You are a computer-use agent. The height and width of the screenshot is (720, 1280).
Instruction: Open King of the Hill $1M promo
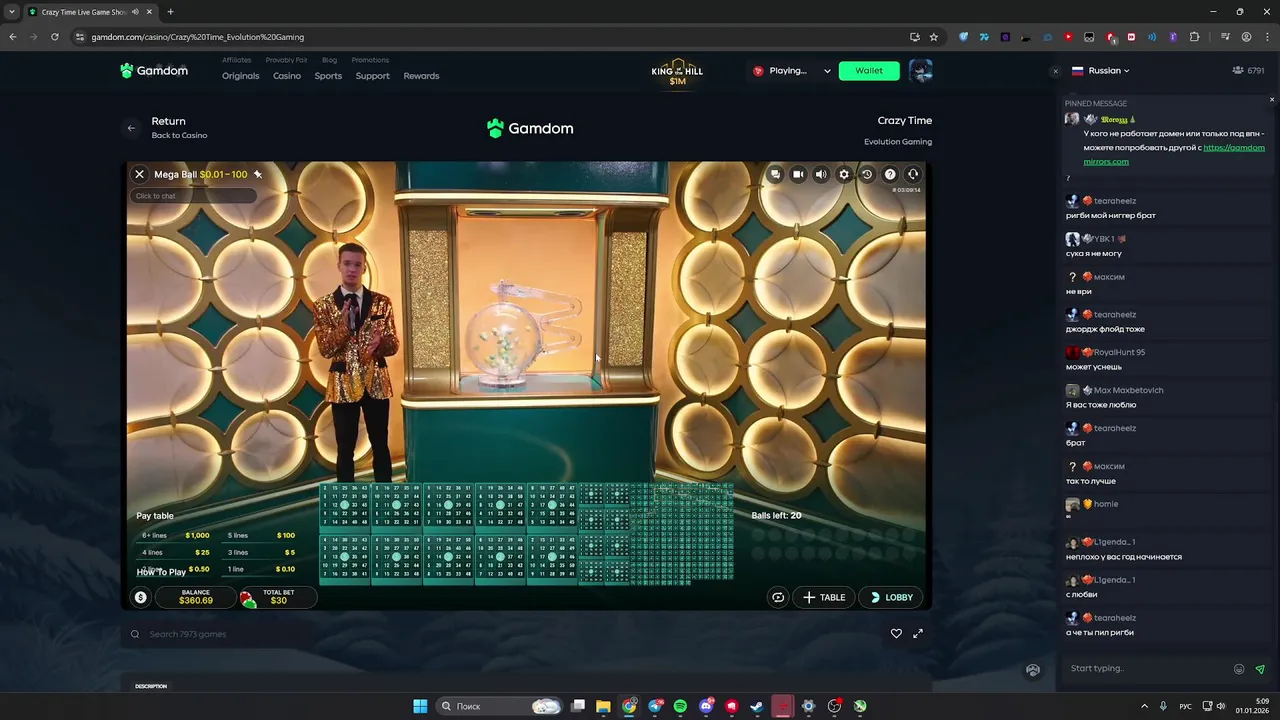pos(677,72)
